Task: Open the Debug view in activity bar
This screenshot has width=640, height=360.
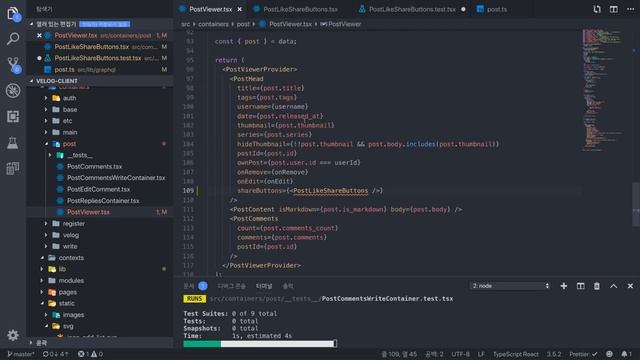Action: (x=13, y=91)
